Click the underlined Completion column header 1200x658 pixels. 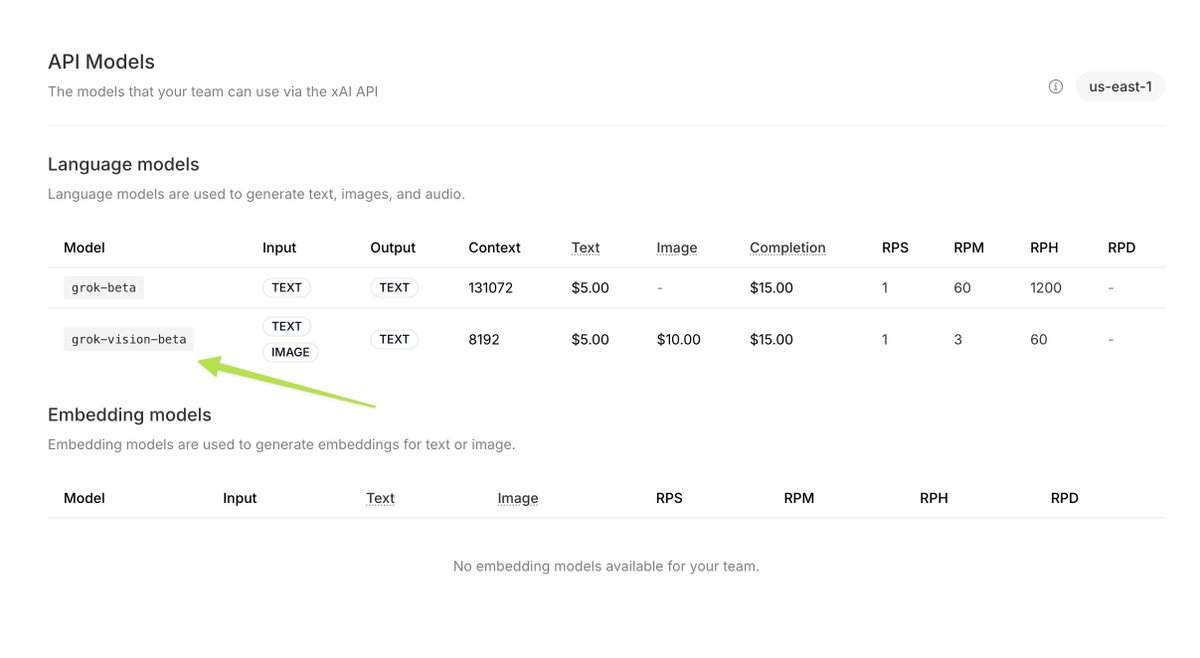(788, 248)
